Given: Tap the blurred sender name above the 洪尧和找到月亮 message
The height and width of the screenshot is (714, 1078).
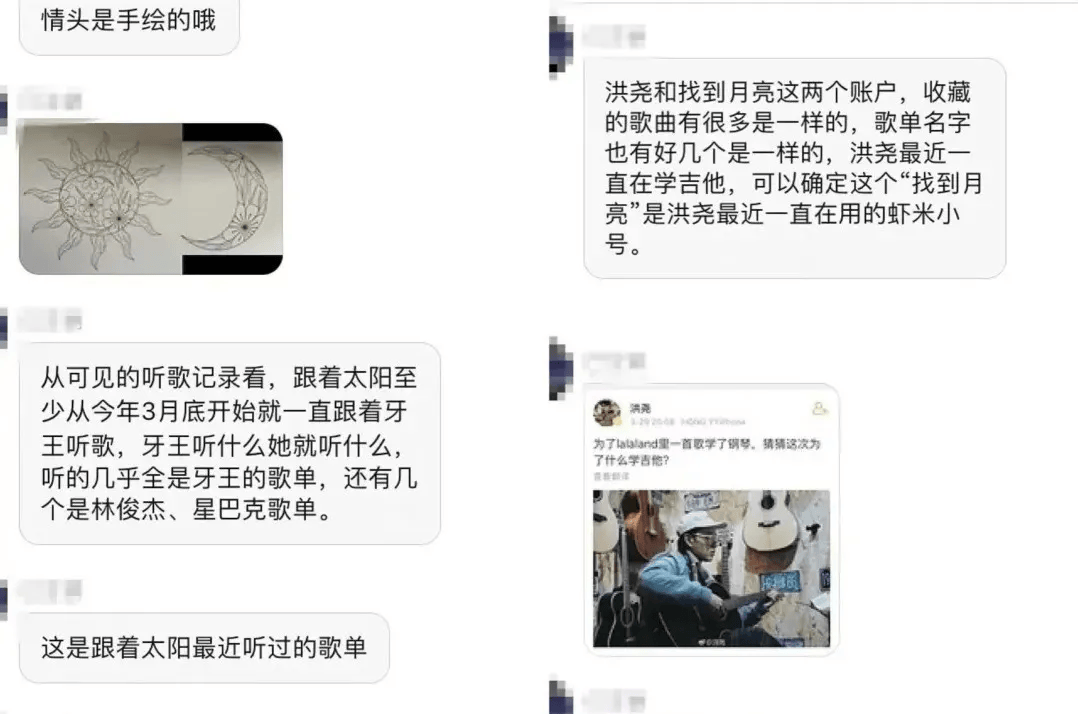Looking at the screenshot, I should 613,36.
